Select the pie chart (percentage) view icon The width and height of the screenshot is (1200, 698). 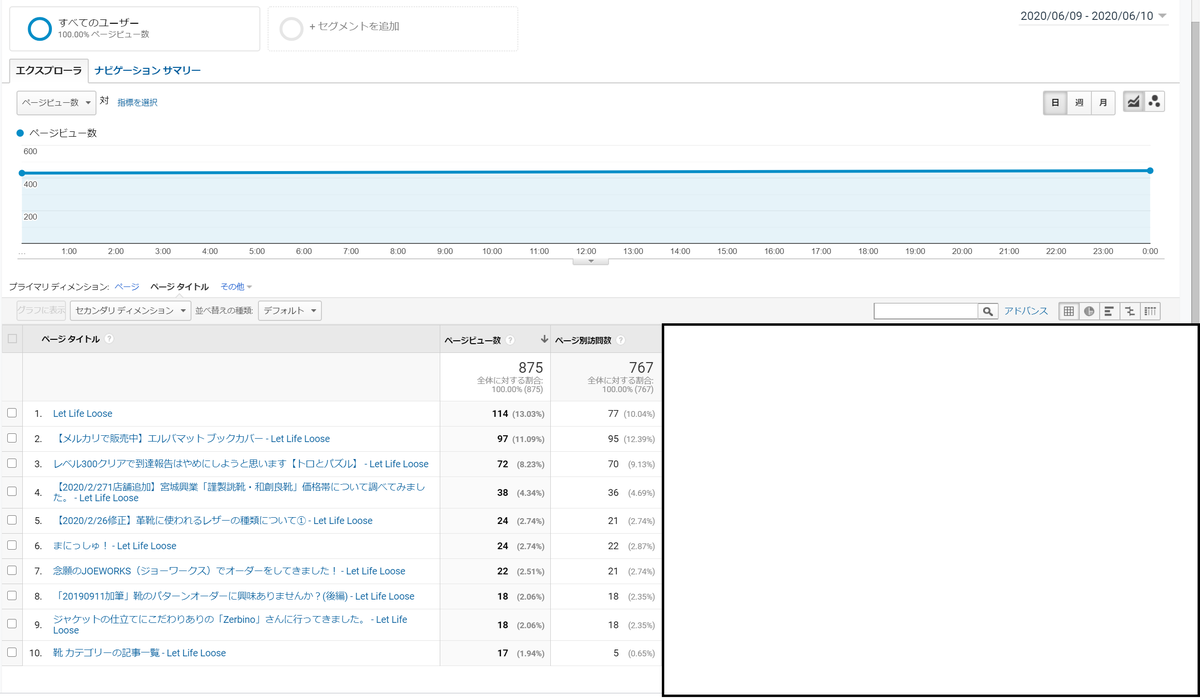[x=1089, y=311]
